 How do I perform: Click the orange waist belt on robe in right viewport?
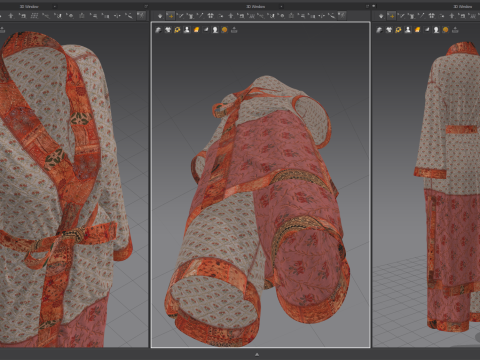[x=461, y=129]
